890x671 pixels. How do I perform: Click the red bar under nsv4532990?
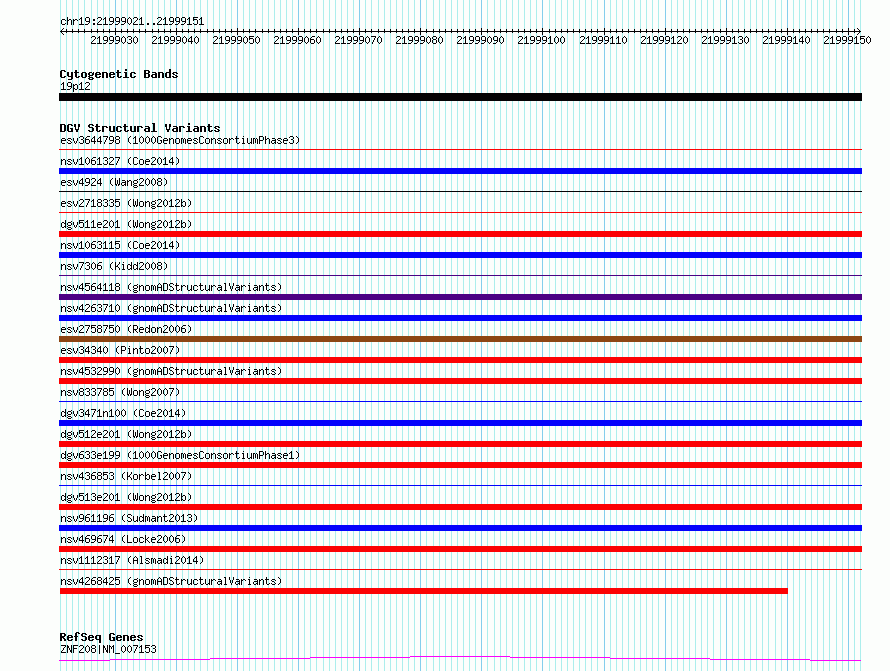coord(460,381)
